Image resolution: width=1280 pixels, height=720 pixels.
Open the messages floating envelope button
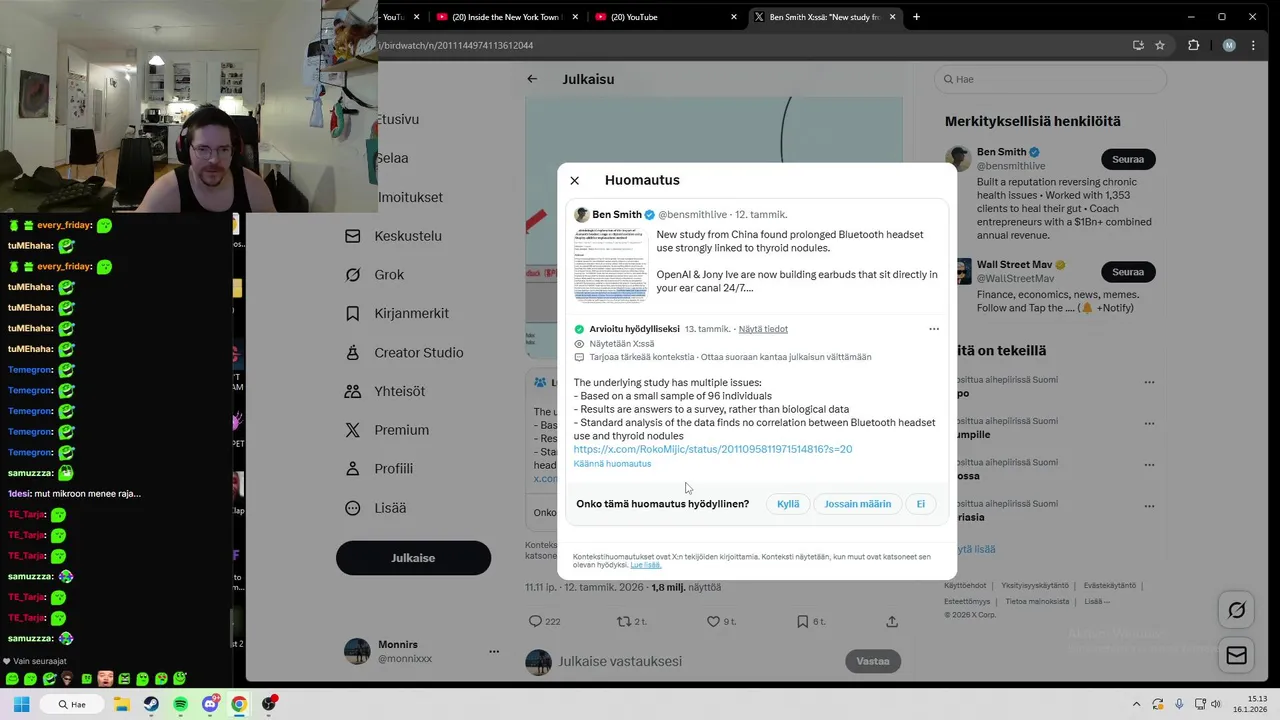(1237, 655)
